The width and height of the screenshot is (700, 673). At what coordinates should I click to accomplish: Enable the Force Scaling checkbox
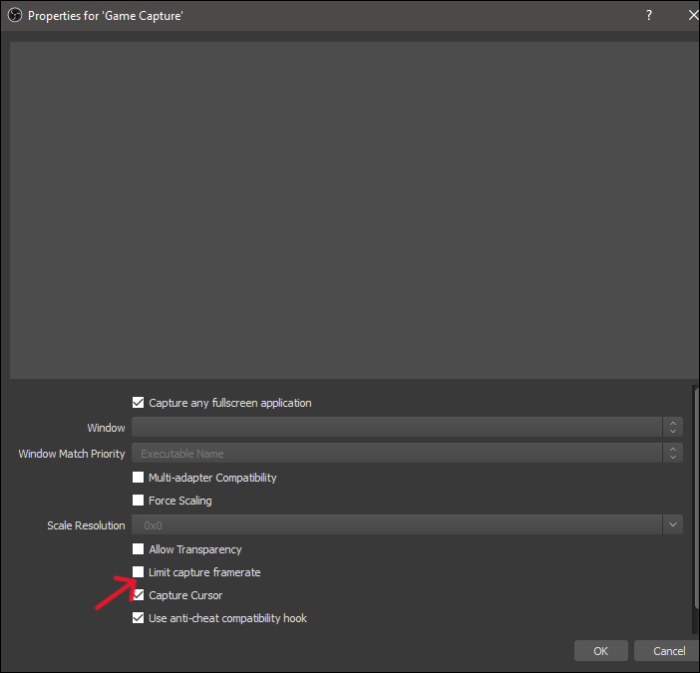coord(139,501)
